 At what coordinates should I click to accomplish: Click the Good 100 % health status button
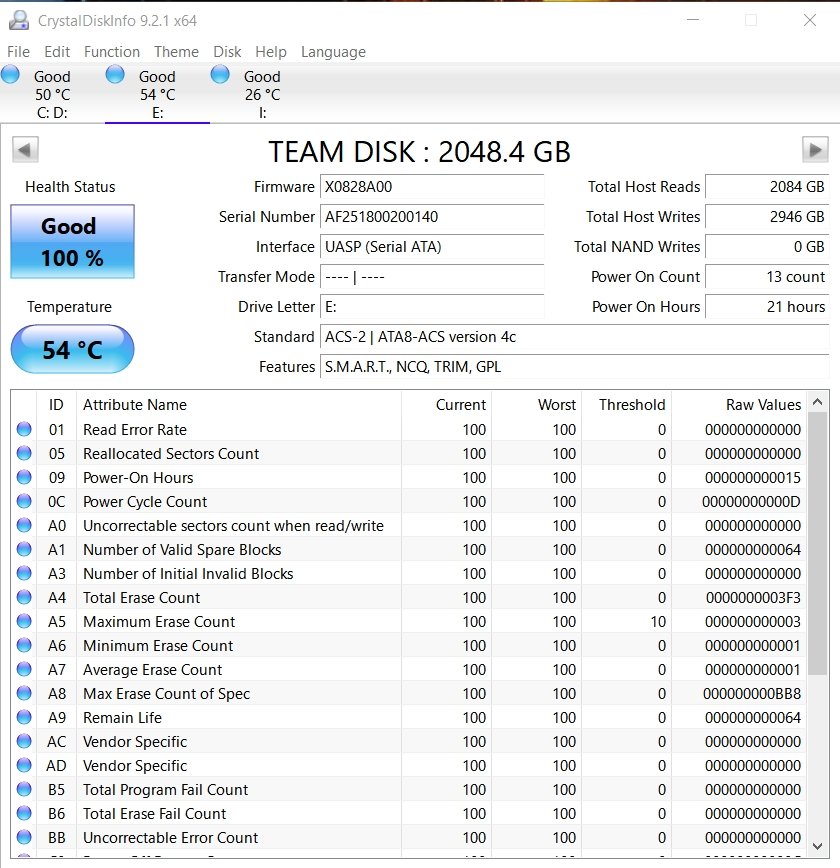pyautogui.click(x=72, y=242)
